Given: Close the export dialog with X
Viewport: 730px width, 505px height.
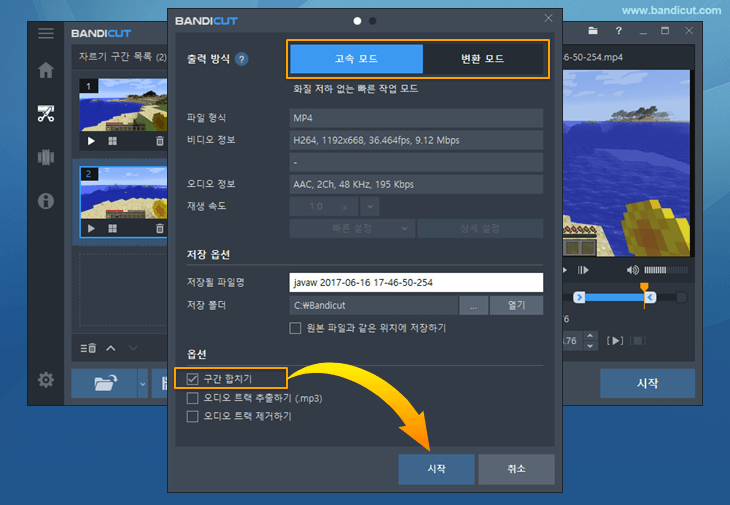Looking at the screenshot, I should (x=548, y=18).
